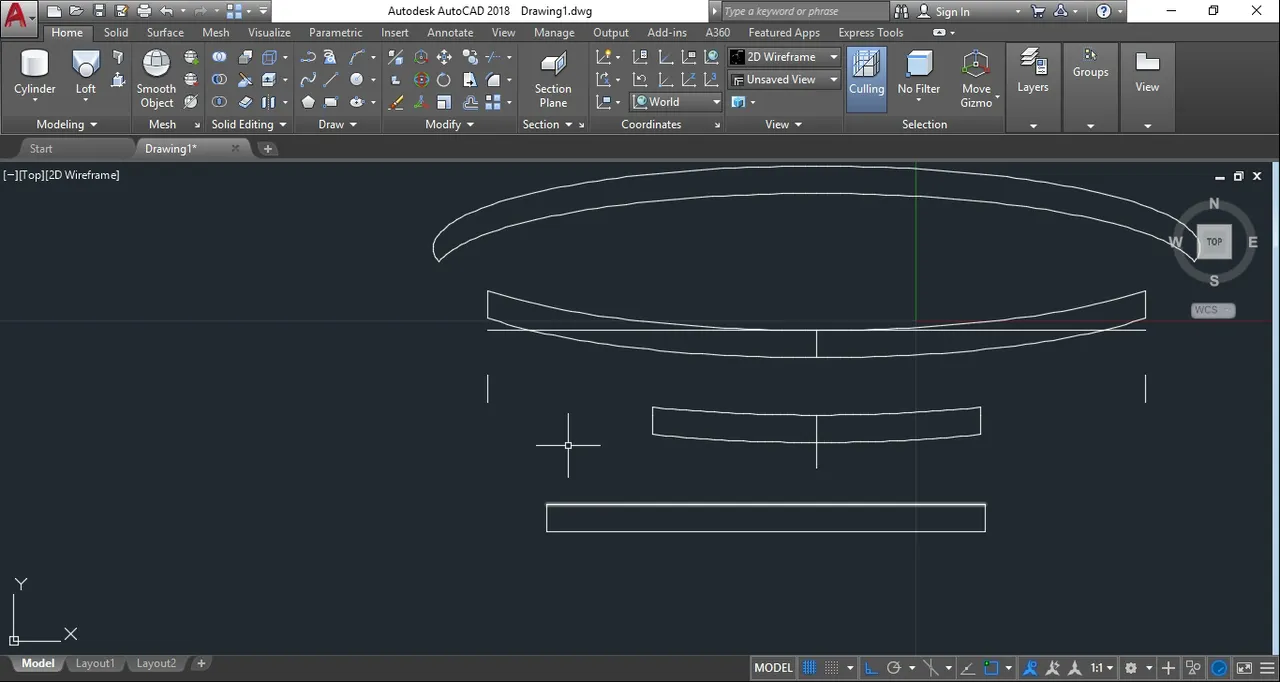The width and height of the screenshot is (1280, 682).
Task: Click the TOP face of the ViewCube
Action: [x=1214, y=241]
